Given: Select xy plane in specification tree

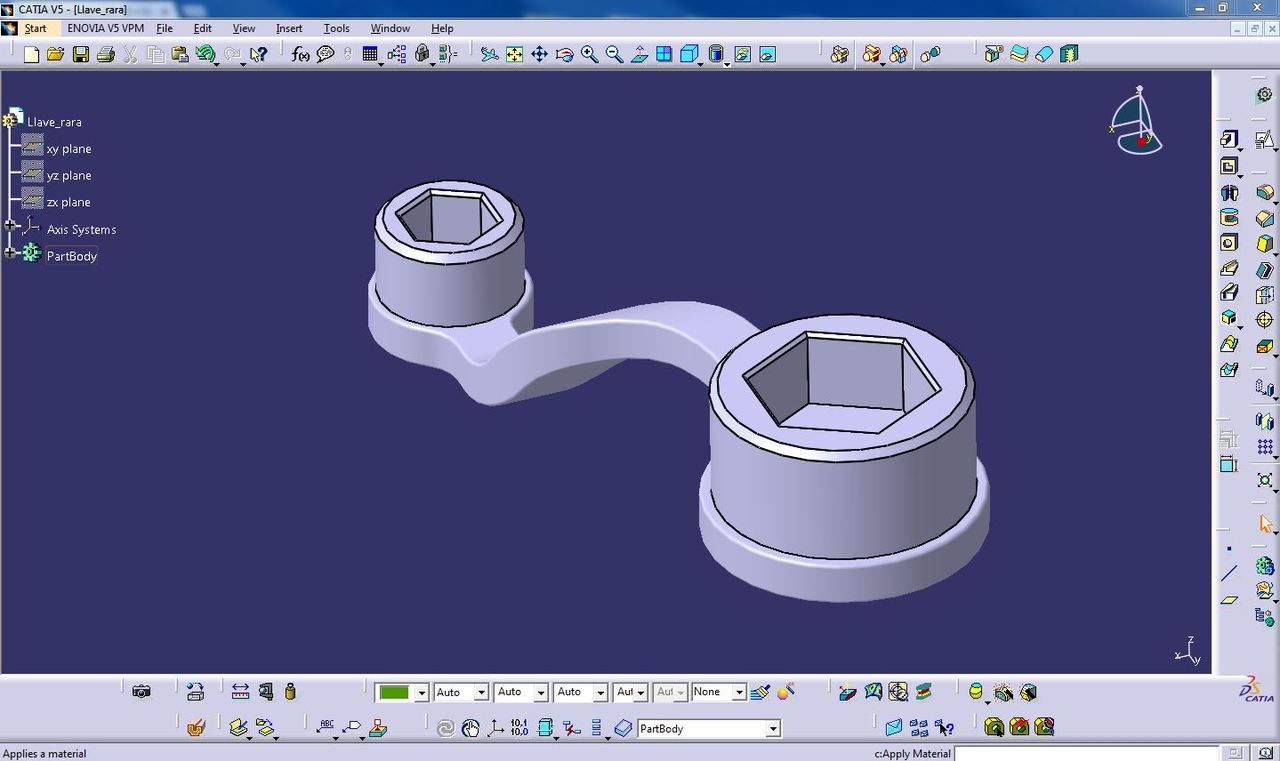Looking at the screenshot, I should coord(68,149).
